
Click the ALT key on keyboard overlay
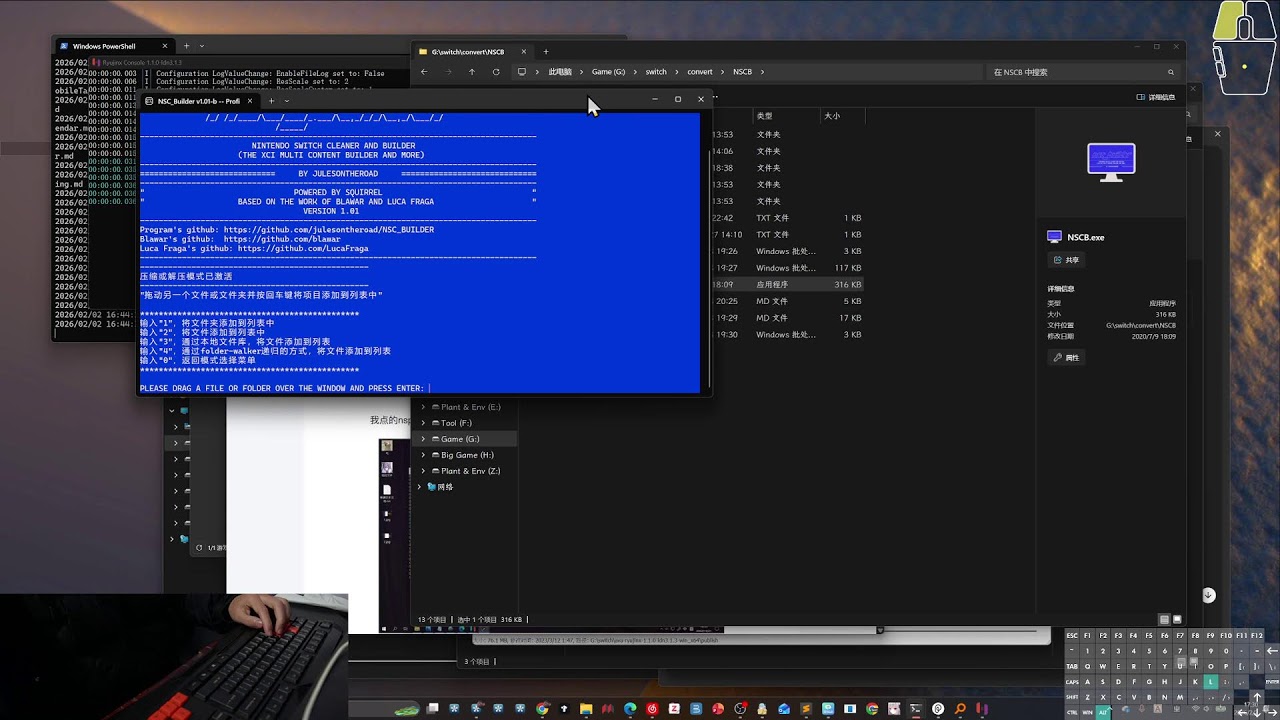1103,712
